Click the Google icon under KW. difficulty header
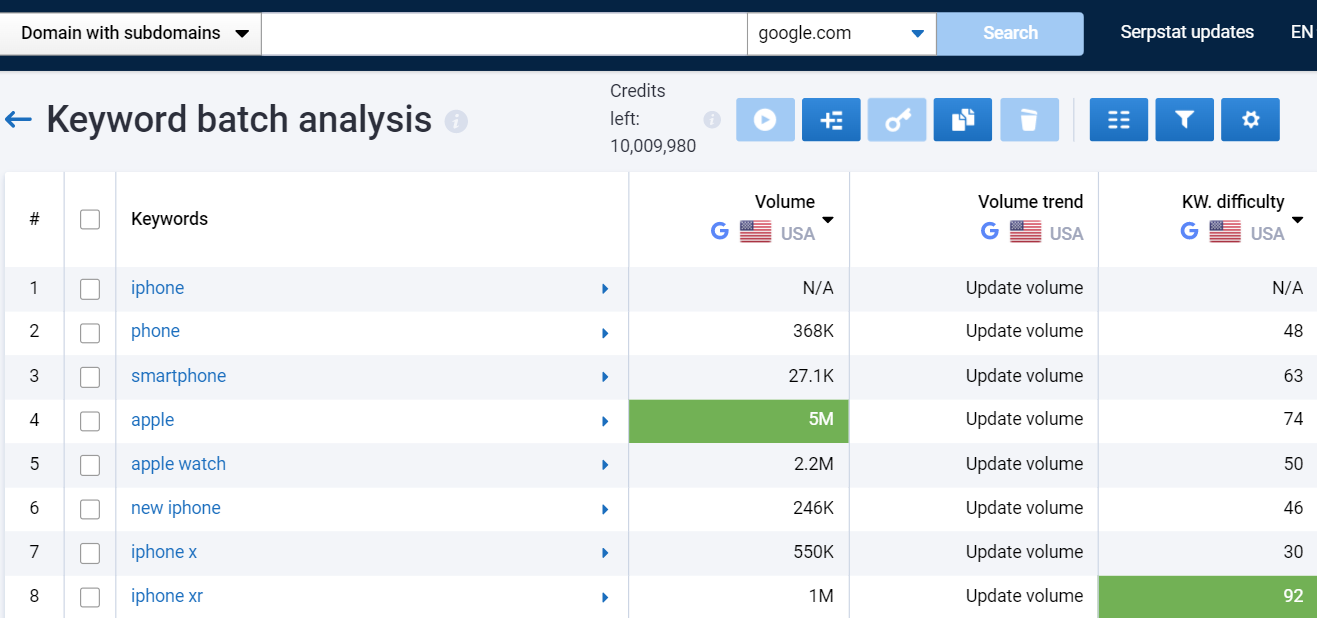The width and height of the screenshot is (1317, 618). [1190, 232]
